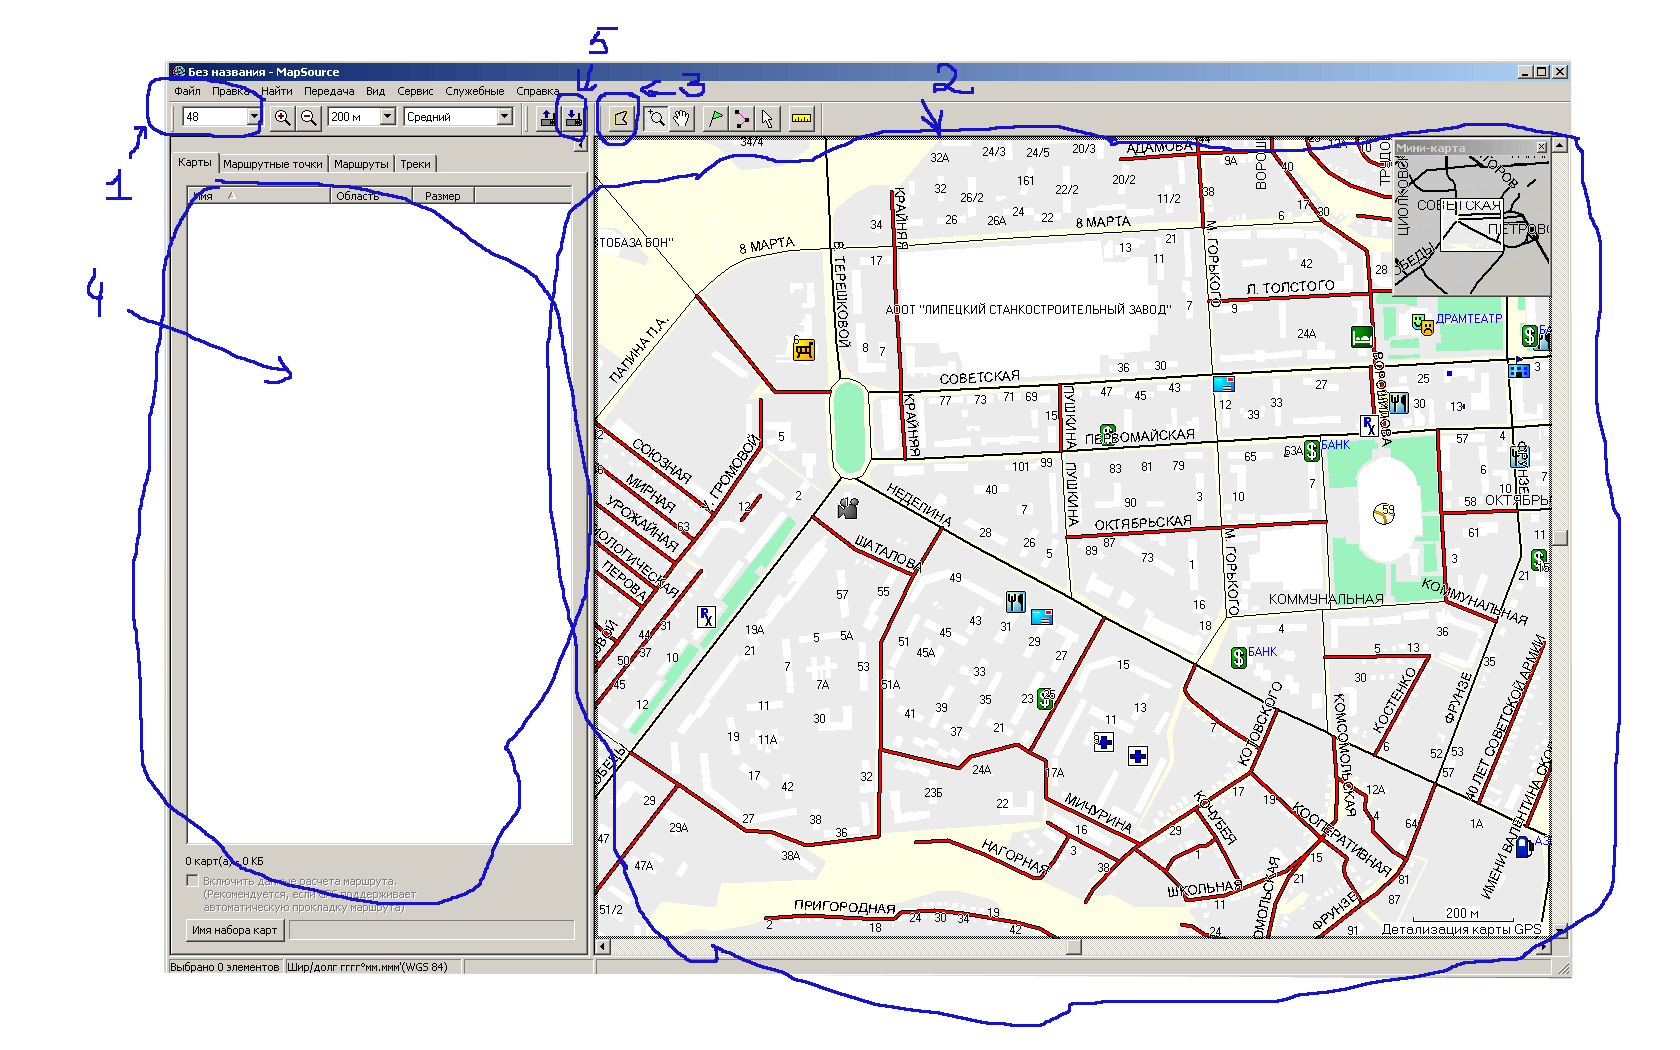Click the Размер column header

point(442,196)
